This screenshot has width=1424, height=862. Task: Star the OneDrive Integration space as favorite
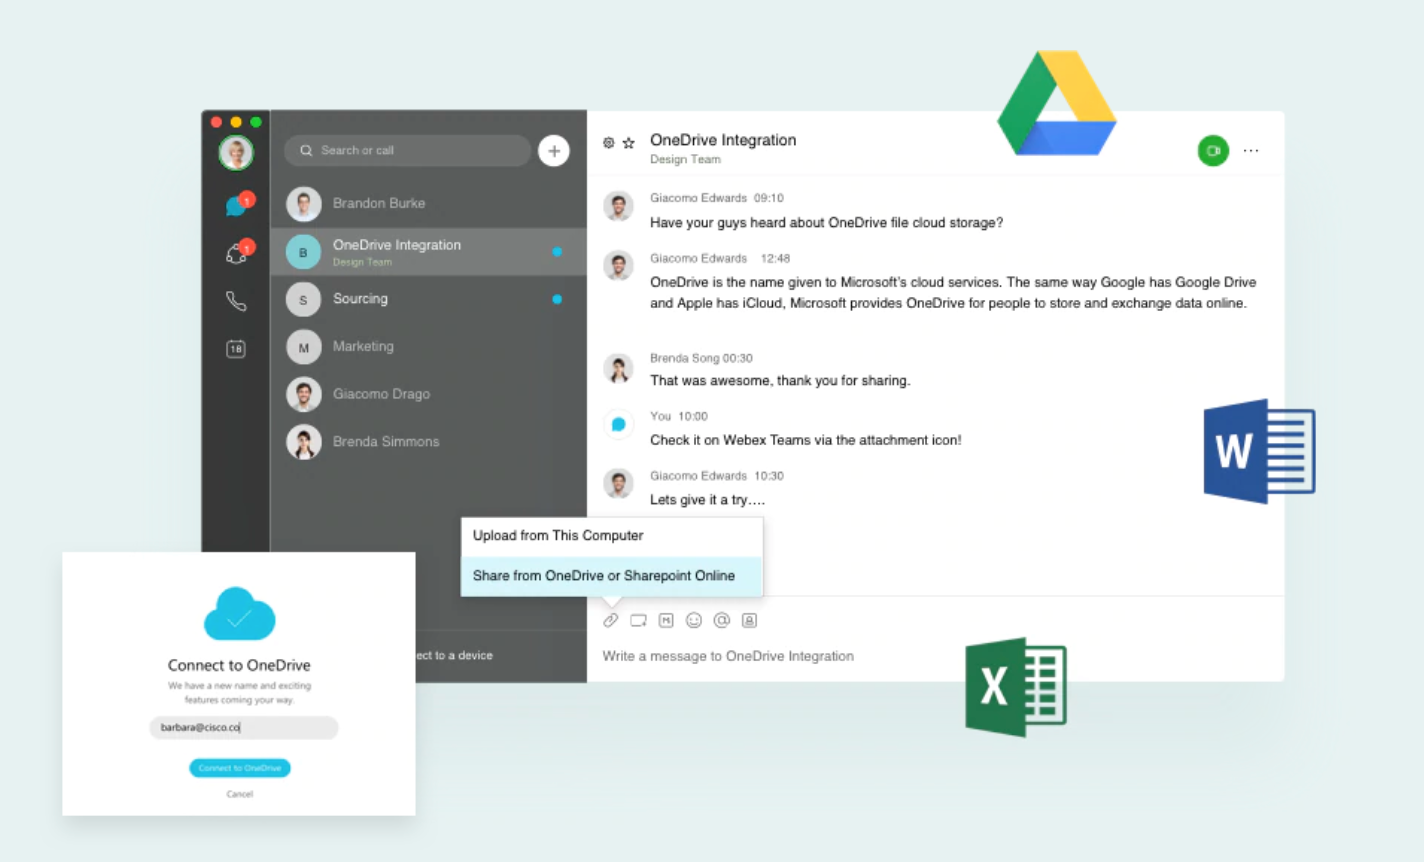pos(628,143)
